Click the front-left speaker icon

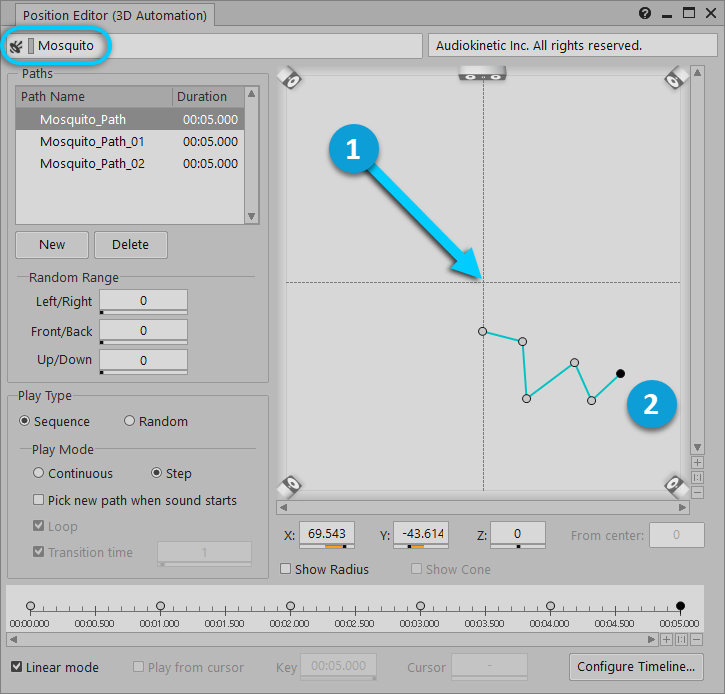pos(290,77)
